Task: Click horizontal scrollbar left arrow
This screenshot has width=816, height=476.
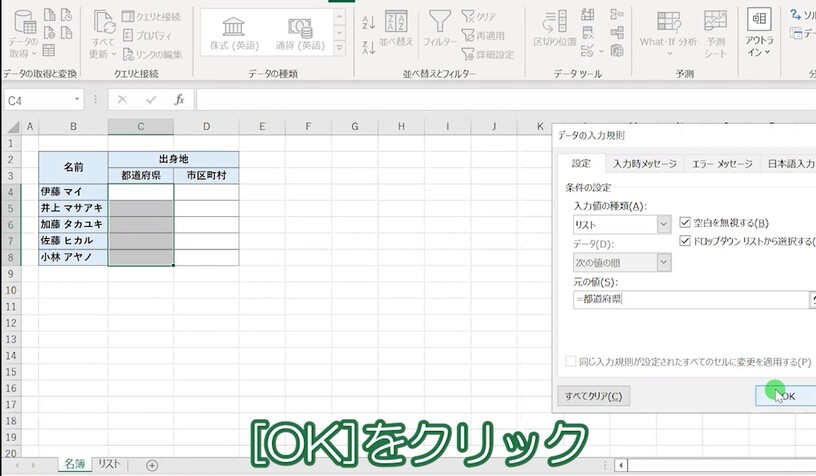Action: [x=621, y=465]
